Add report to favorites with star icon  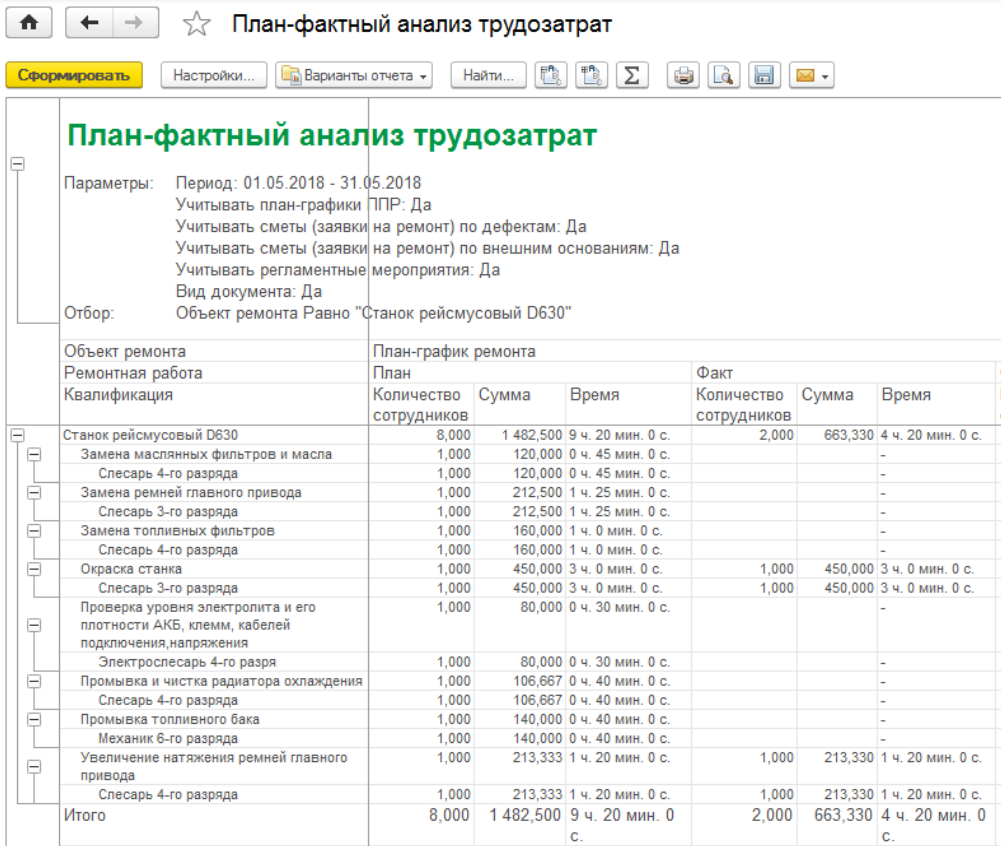[196, 24]
